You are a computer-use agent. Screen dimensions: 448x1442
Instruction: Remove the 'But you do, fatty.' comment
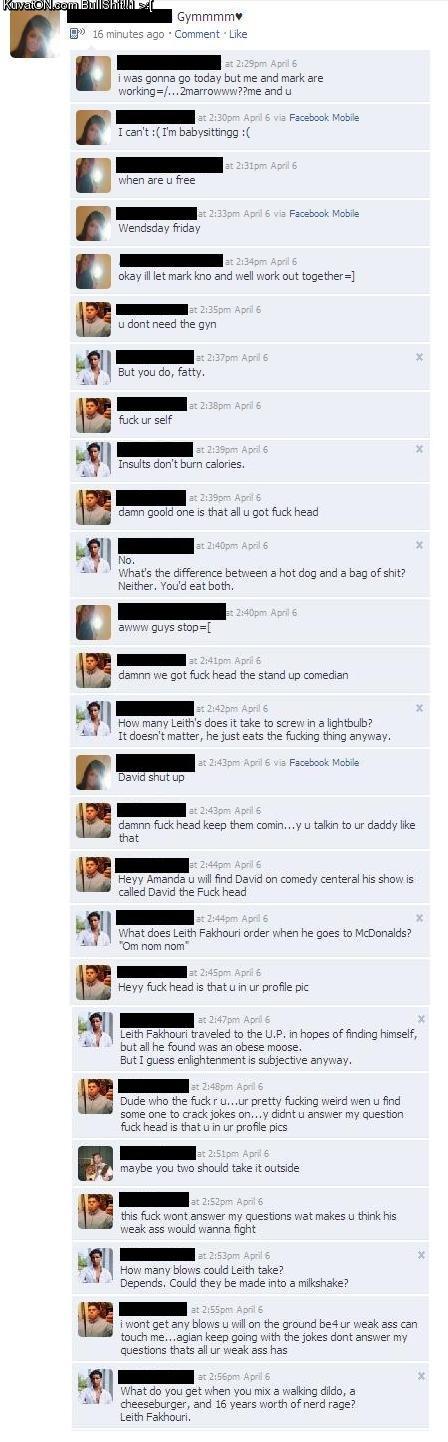(419, 357)
